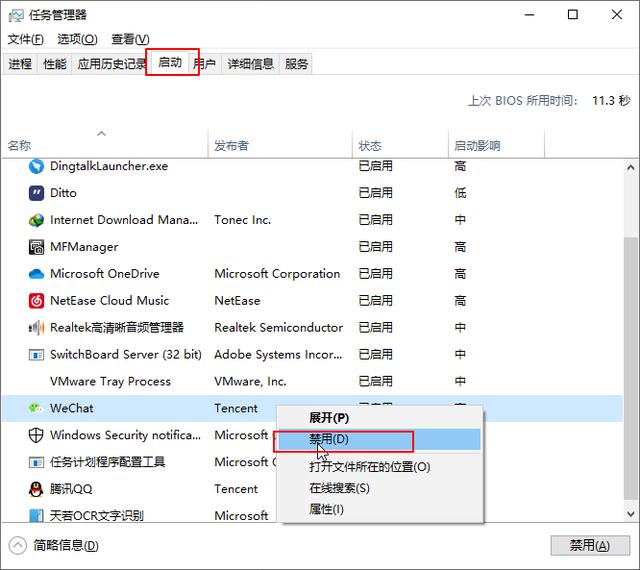Click Tencent publisher in the 腾讯QQ row
The image size is (640, 570).
point(236,489)
